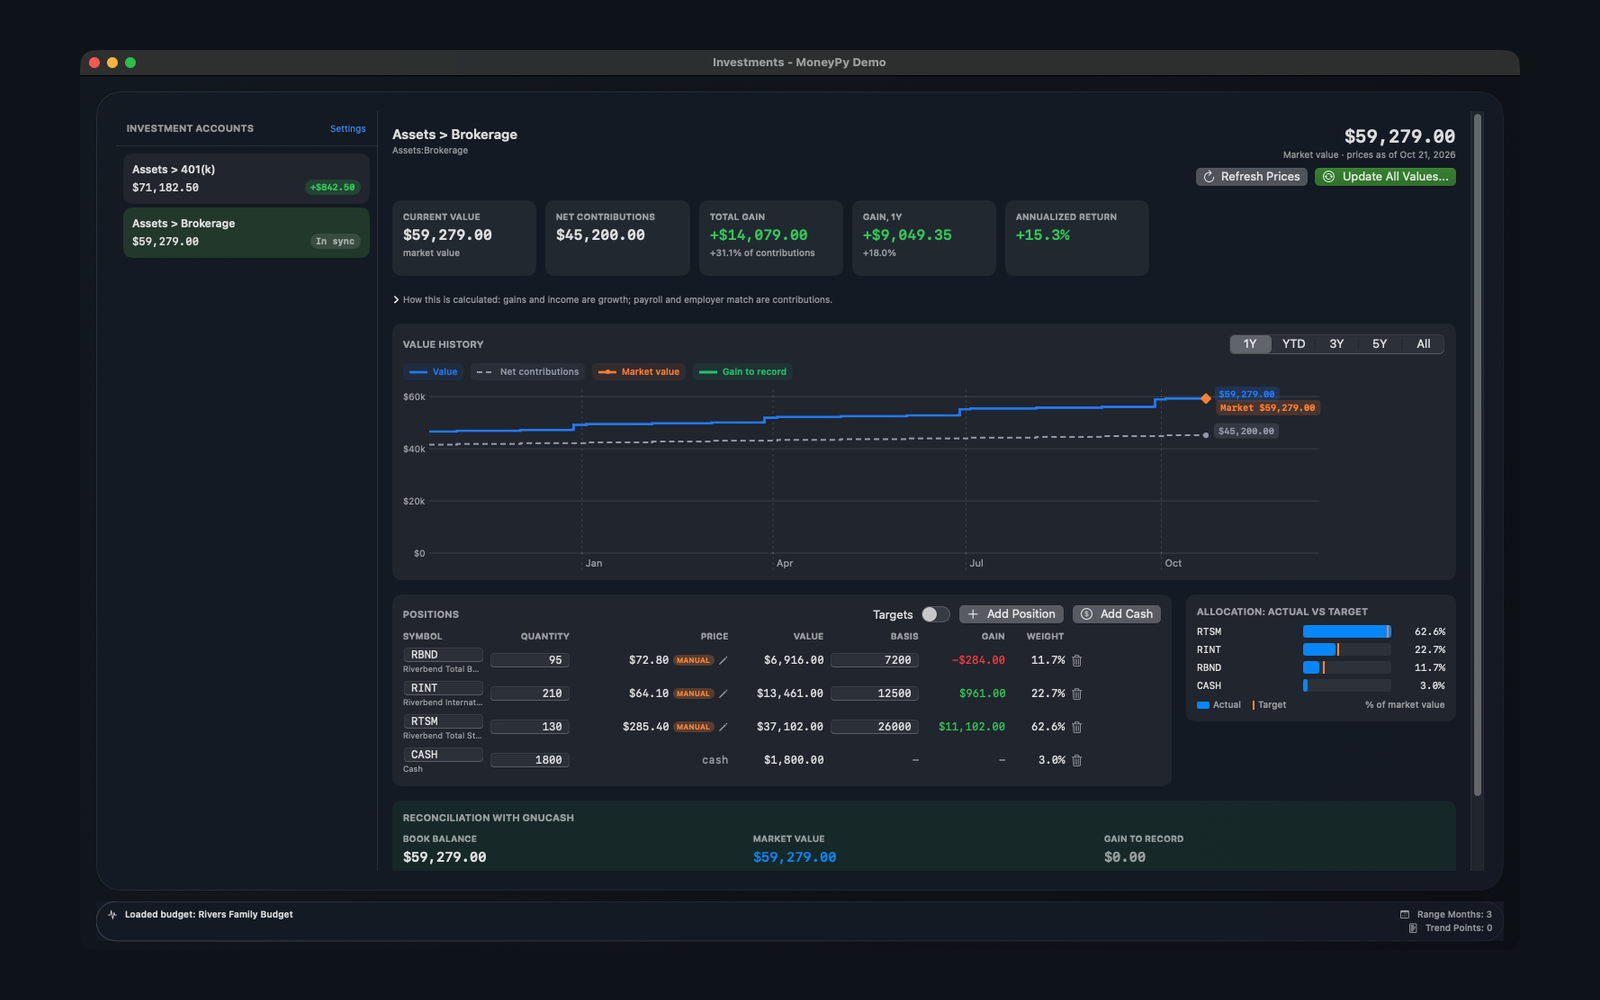Image resolution: width=1600 pixels, height=1000 pixels.
Task: Toggle the Gain to record legend item
Action: tap(742, 372)
